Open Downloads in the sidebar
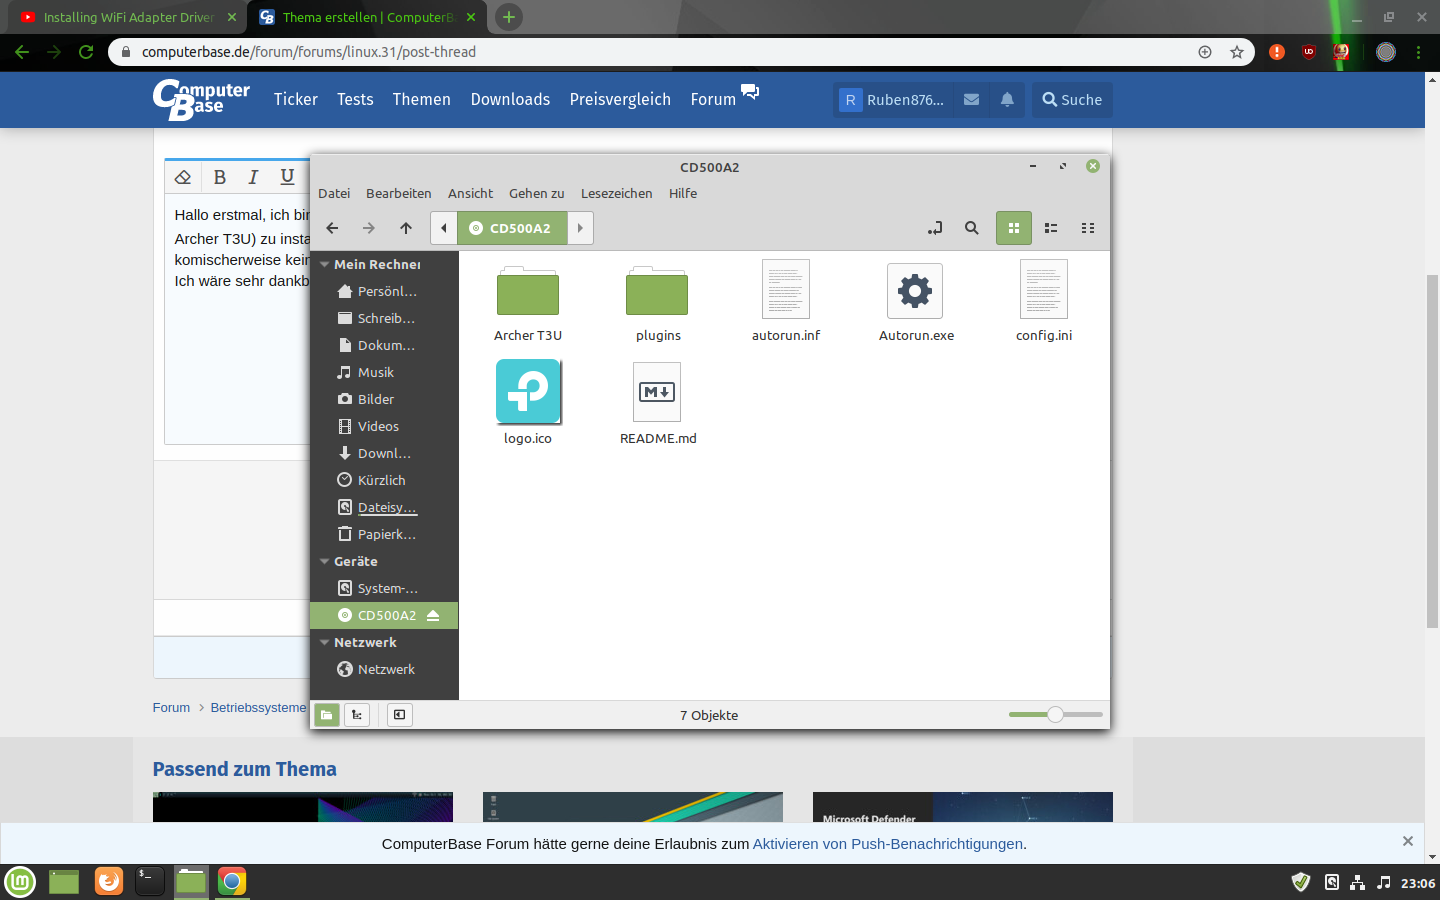 [384, 454]
